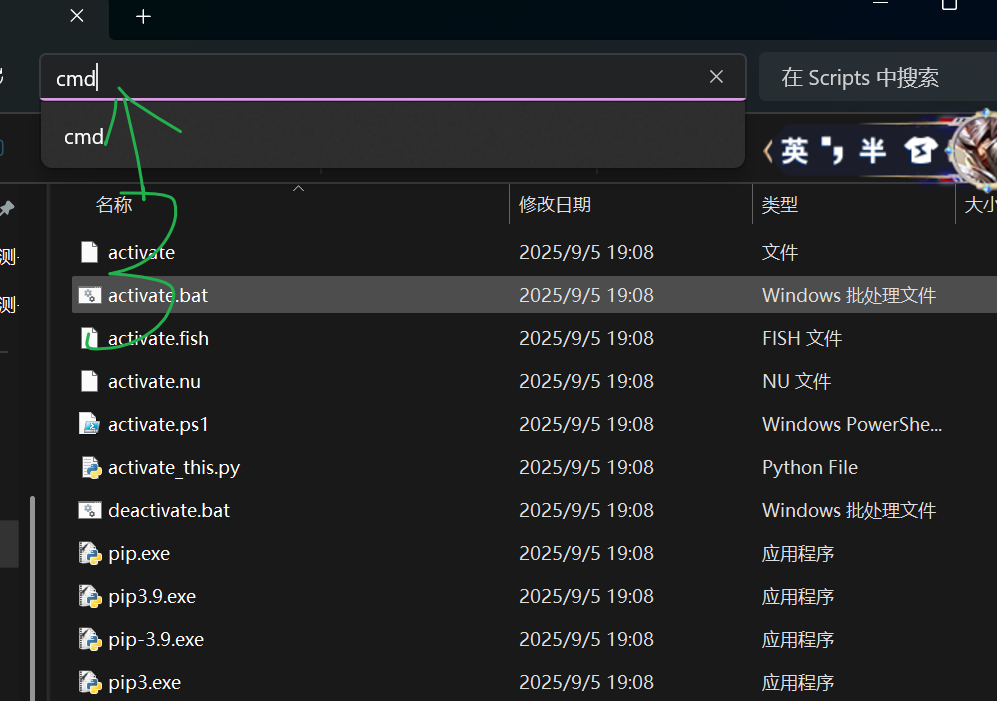Image resolution: width=997 pixels, height=701 pixels.
Task: Click the pip3.exe application icon
Action: 90,683
